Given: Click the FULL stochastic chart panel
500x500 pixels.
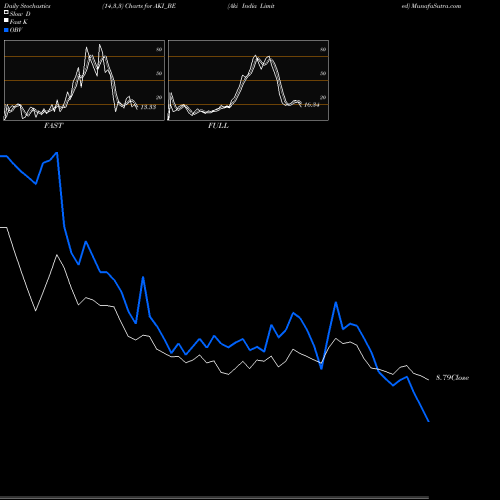Looking at the screenshot, I should tap(248, 80).
